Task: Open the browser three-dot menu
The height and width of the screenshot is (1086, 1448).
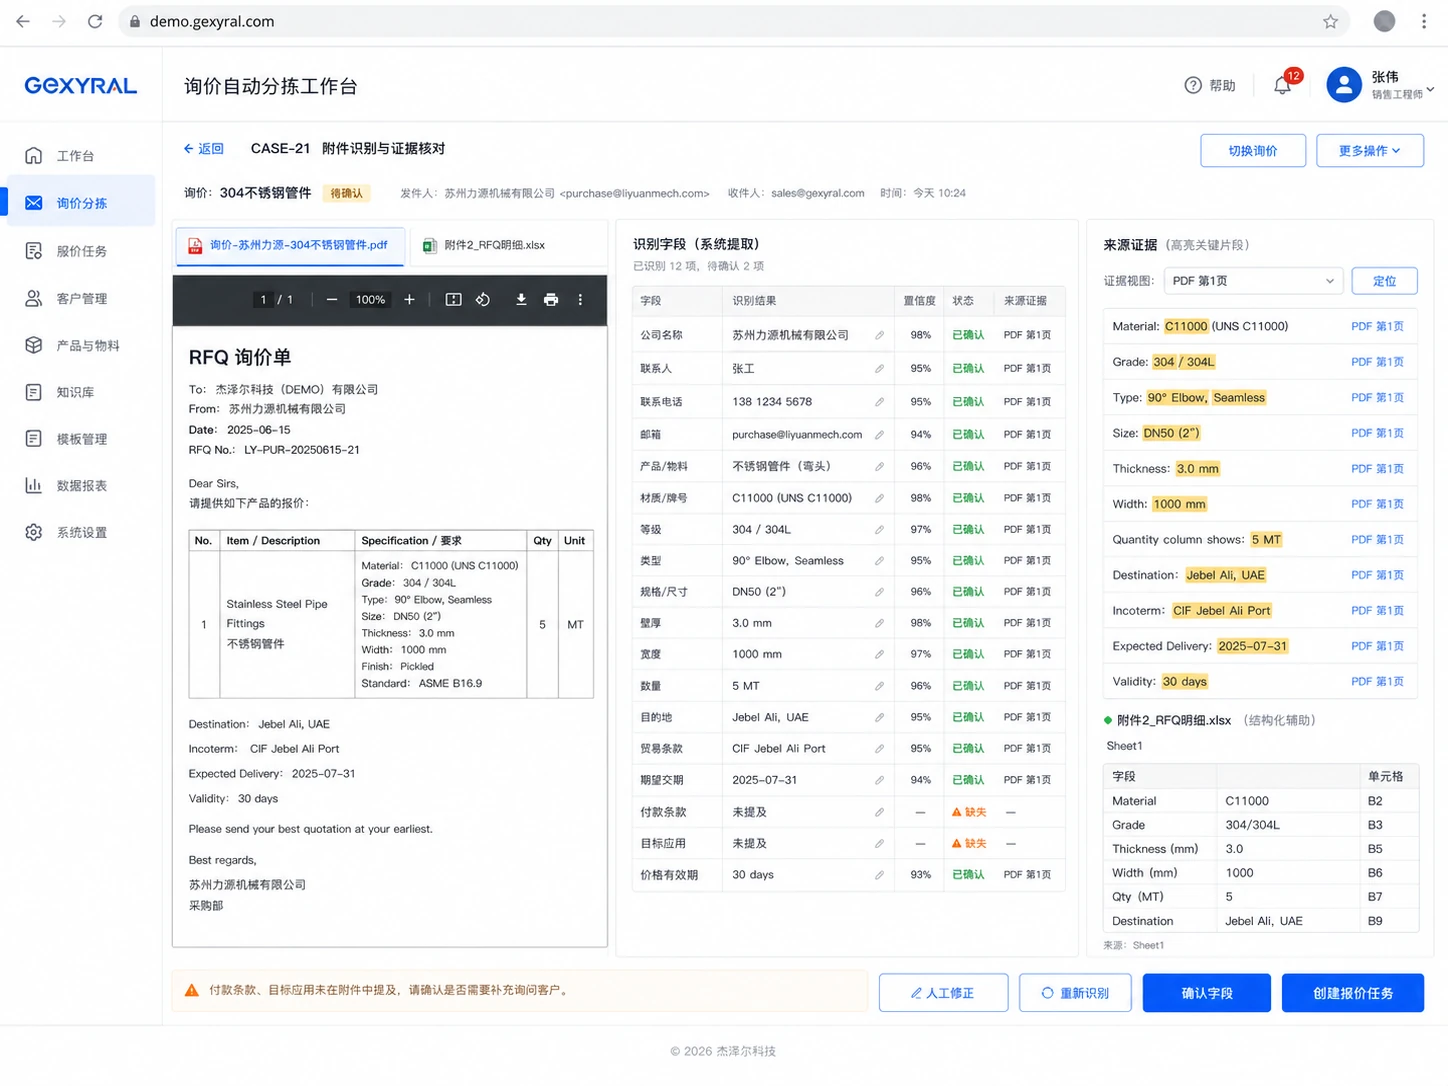Action: (x=1424, y=21)
